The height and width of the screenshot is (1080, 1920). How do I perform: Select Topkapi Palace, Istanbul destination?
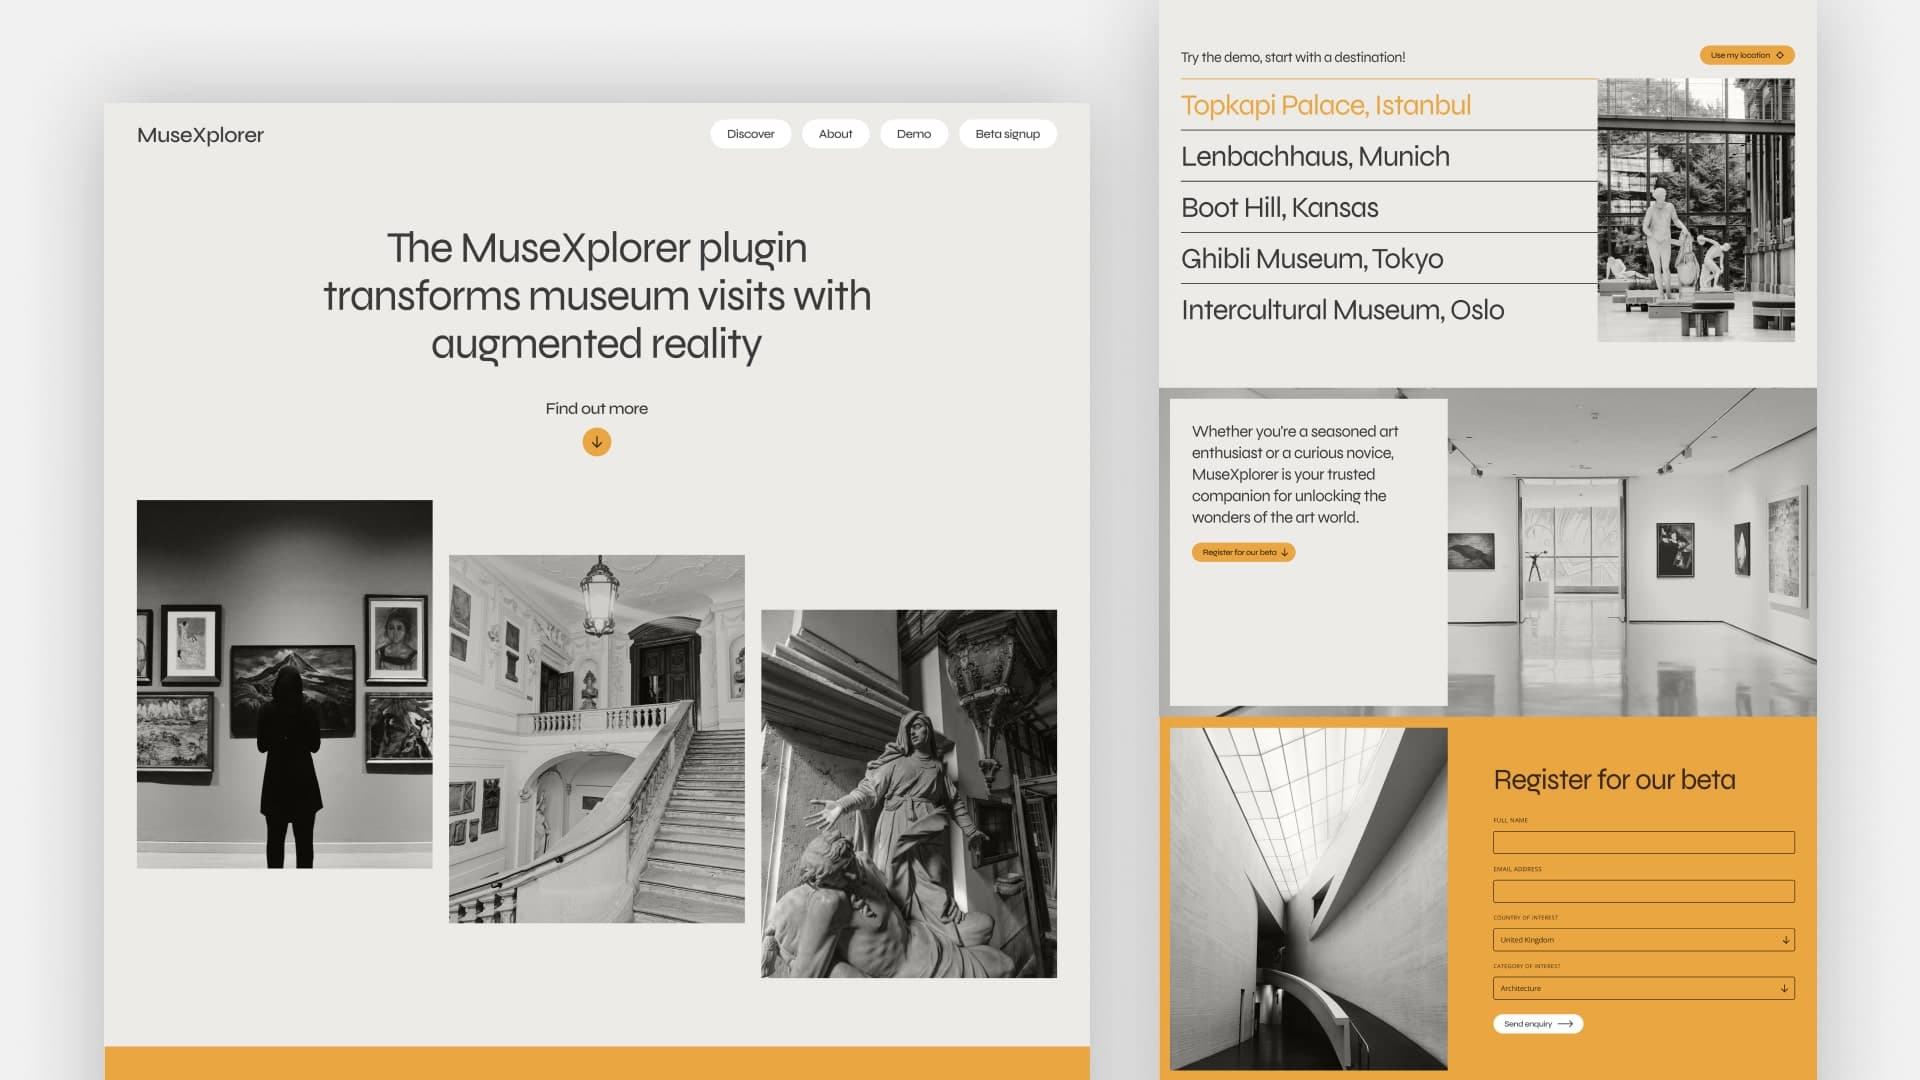[1389, 105]
